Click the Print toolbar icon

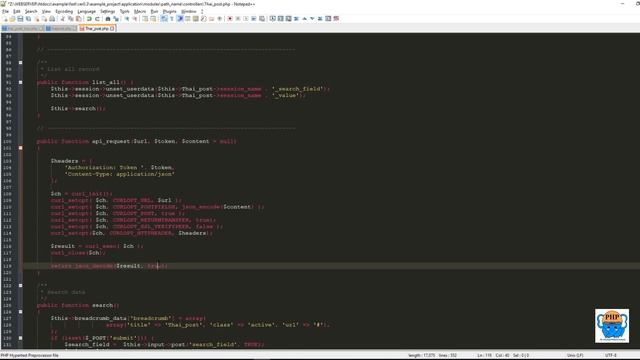(52, 19)
